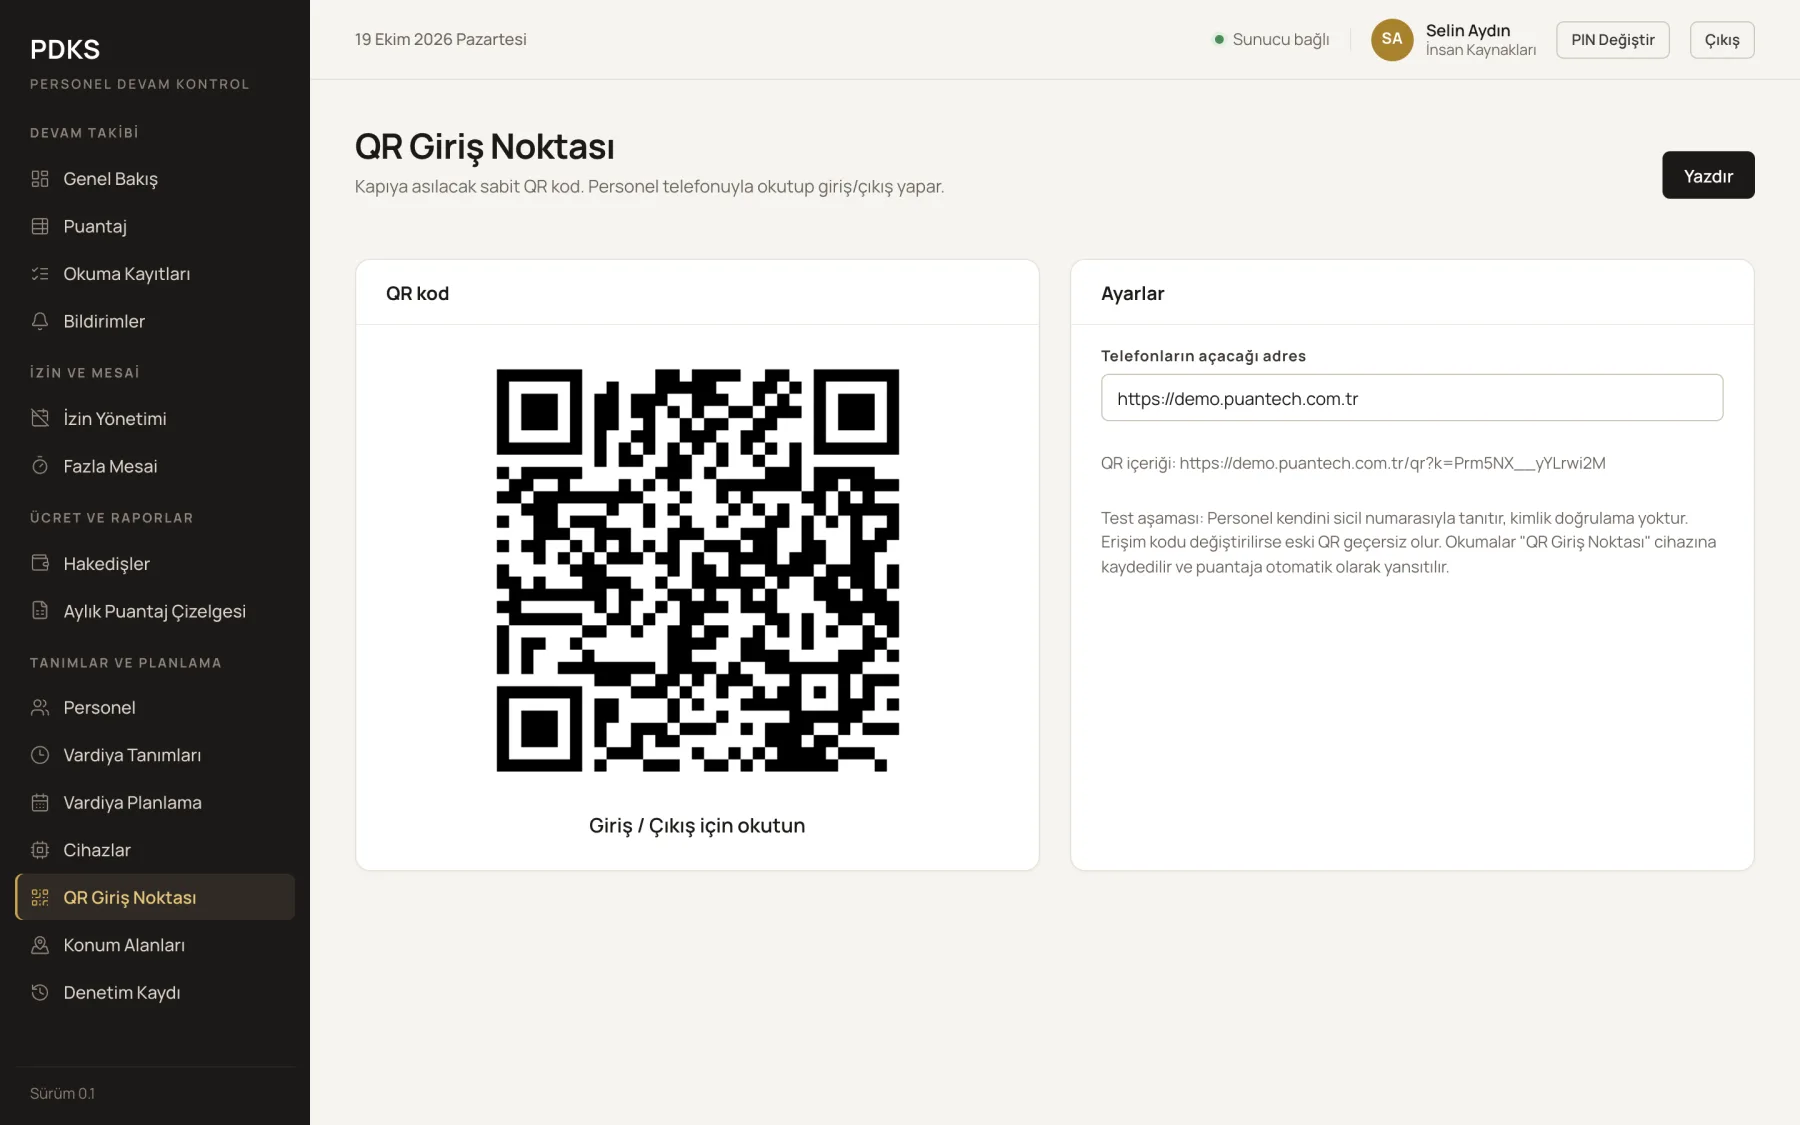
Task: Click the PDKS logo title
Action: 65,49
